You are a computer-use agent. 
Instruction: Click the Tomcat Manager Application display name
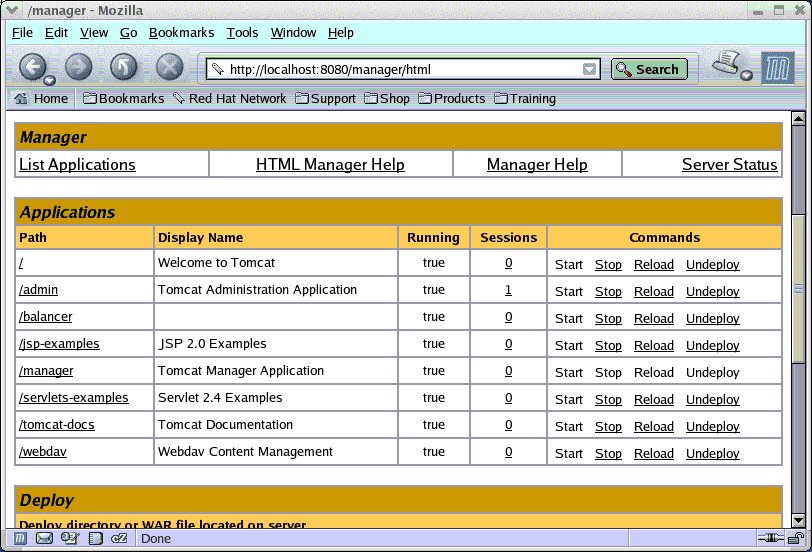[241, 371]
